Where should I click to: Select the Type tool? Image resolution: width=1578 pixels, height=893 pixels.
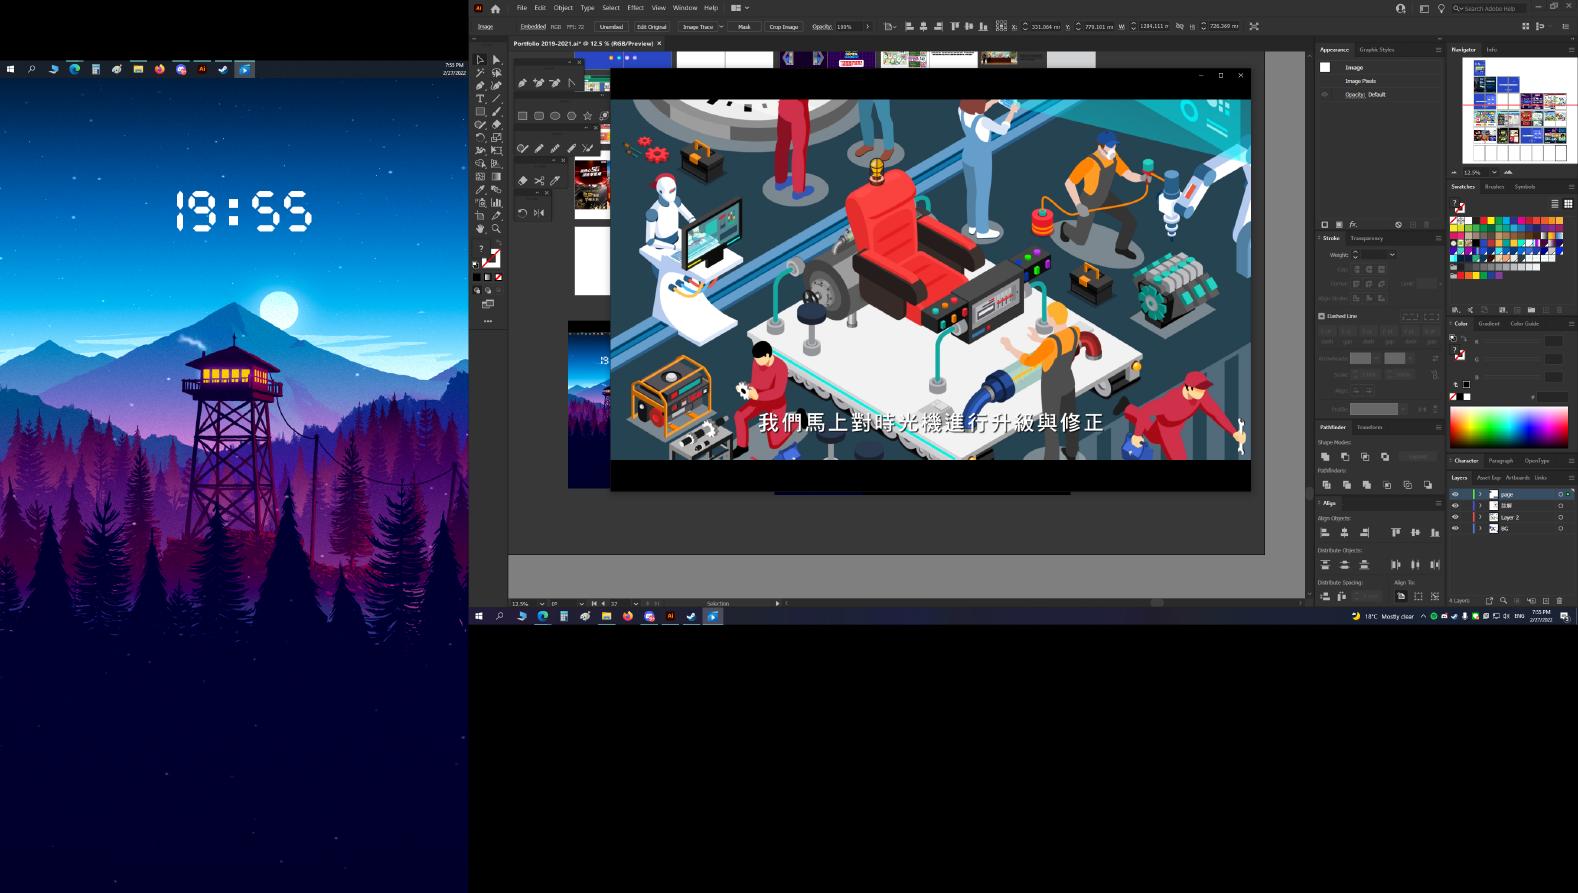[x=480, y=99]
